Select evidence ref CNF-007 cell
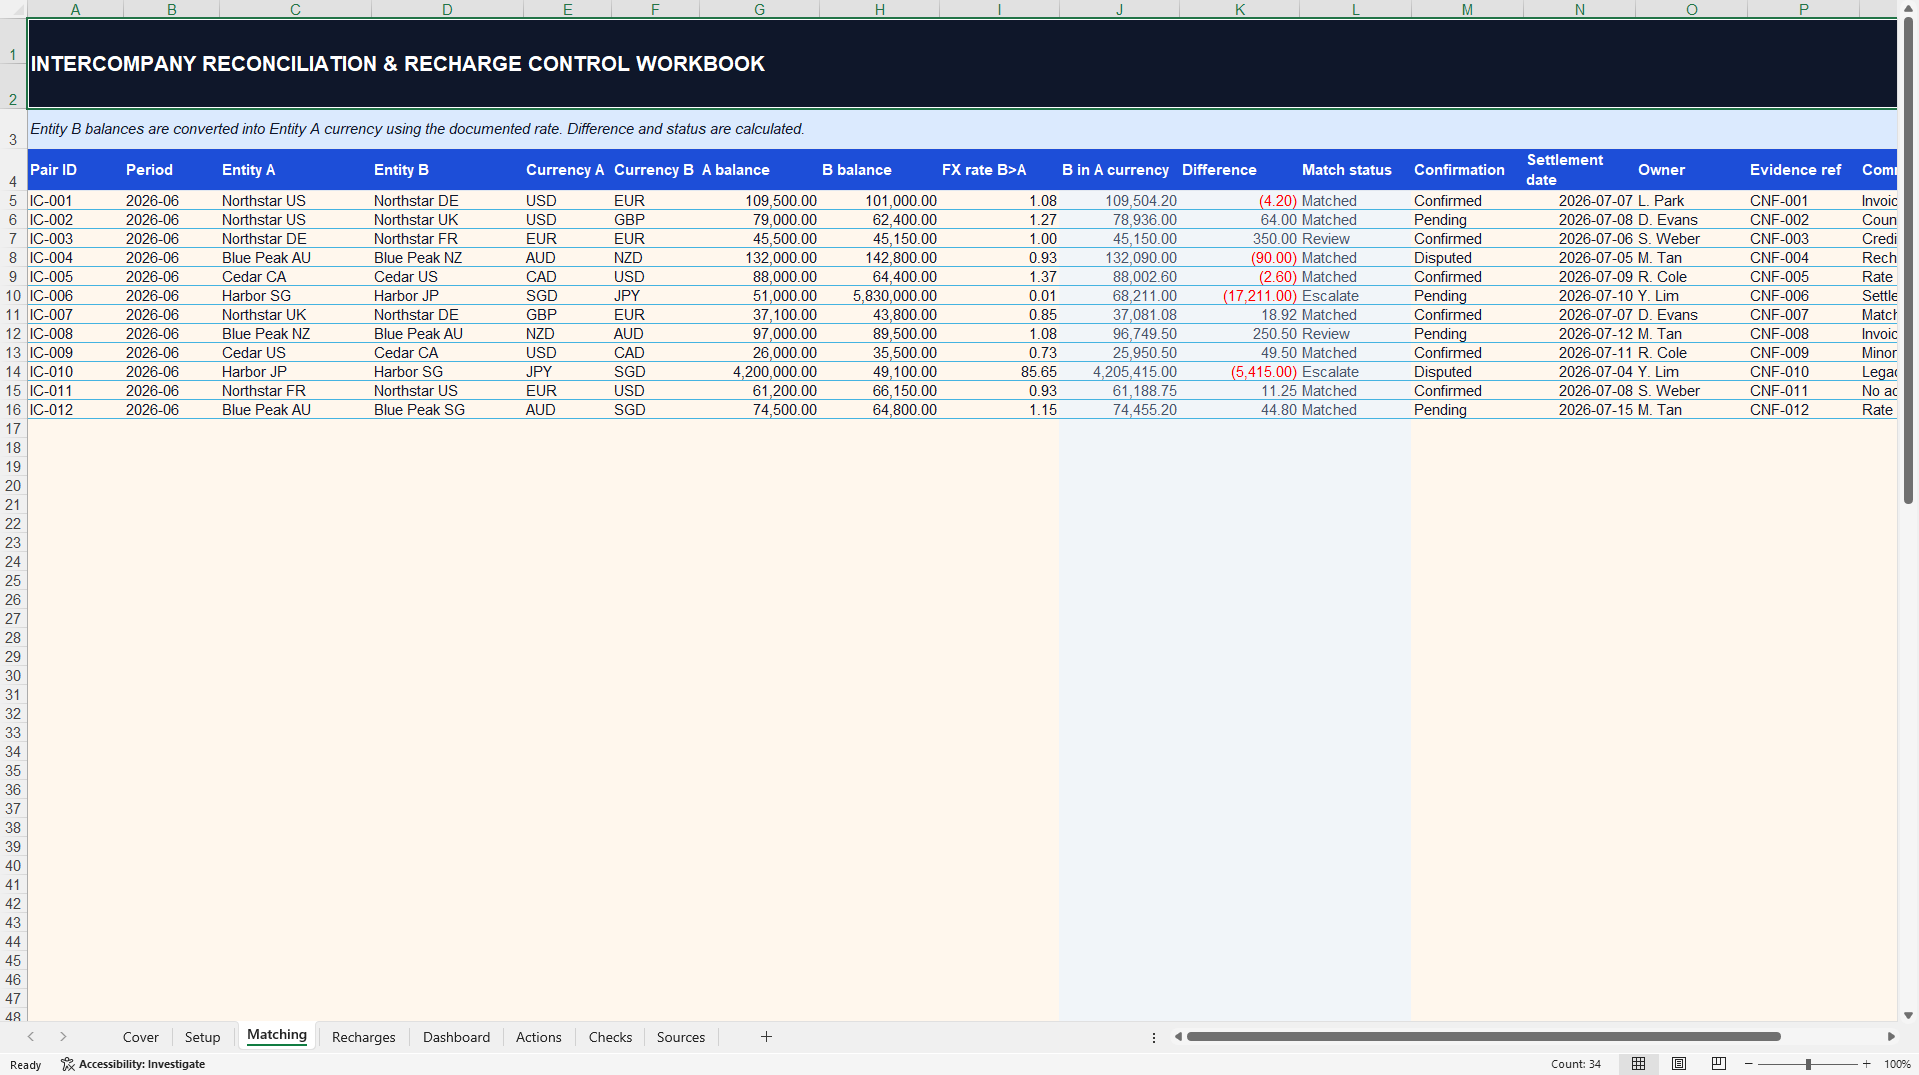Viewport: 1919px width, 1075px height. (1803, 315)
